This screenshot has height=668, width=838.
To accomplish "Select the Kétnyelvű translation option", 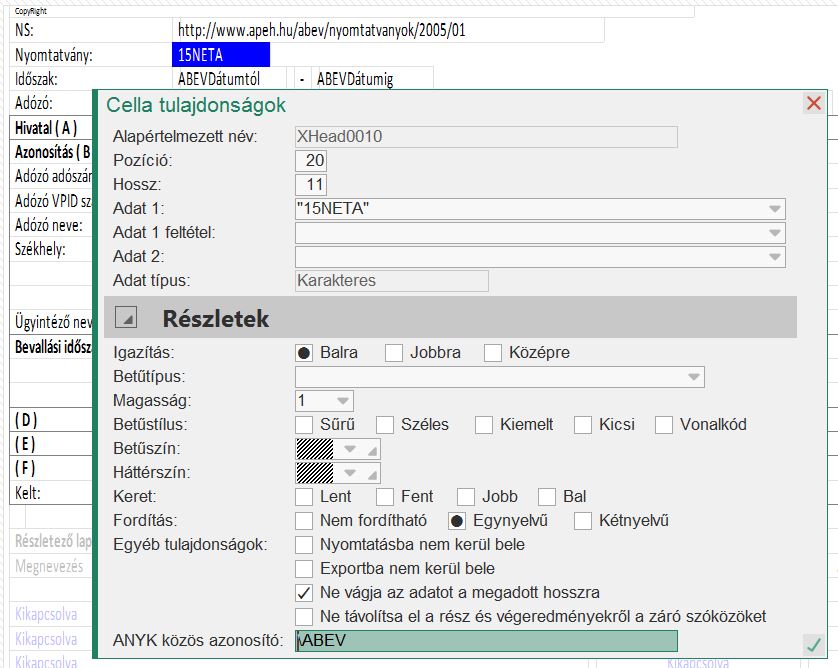I will pyautogui.click(x=583, y=521).
